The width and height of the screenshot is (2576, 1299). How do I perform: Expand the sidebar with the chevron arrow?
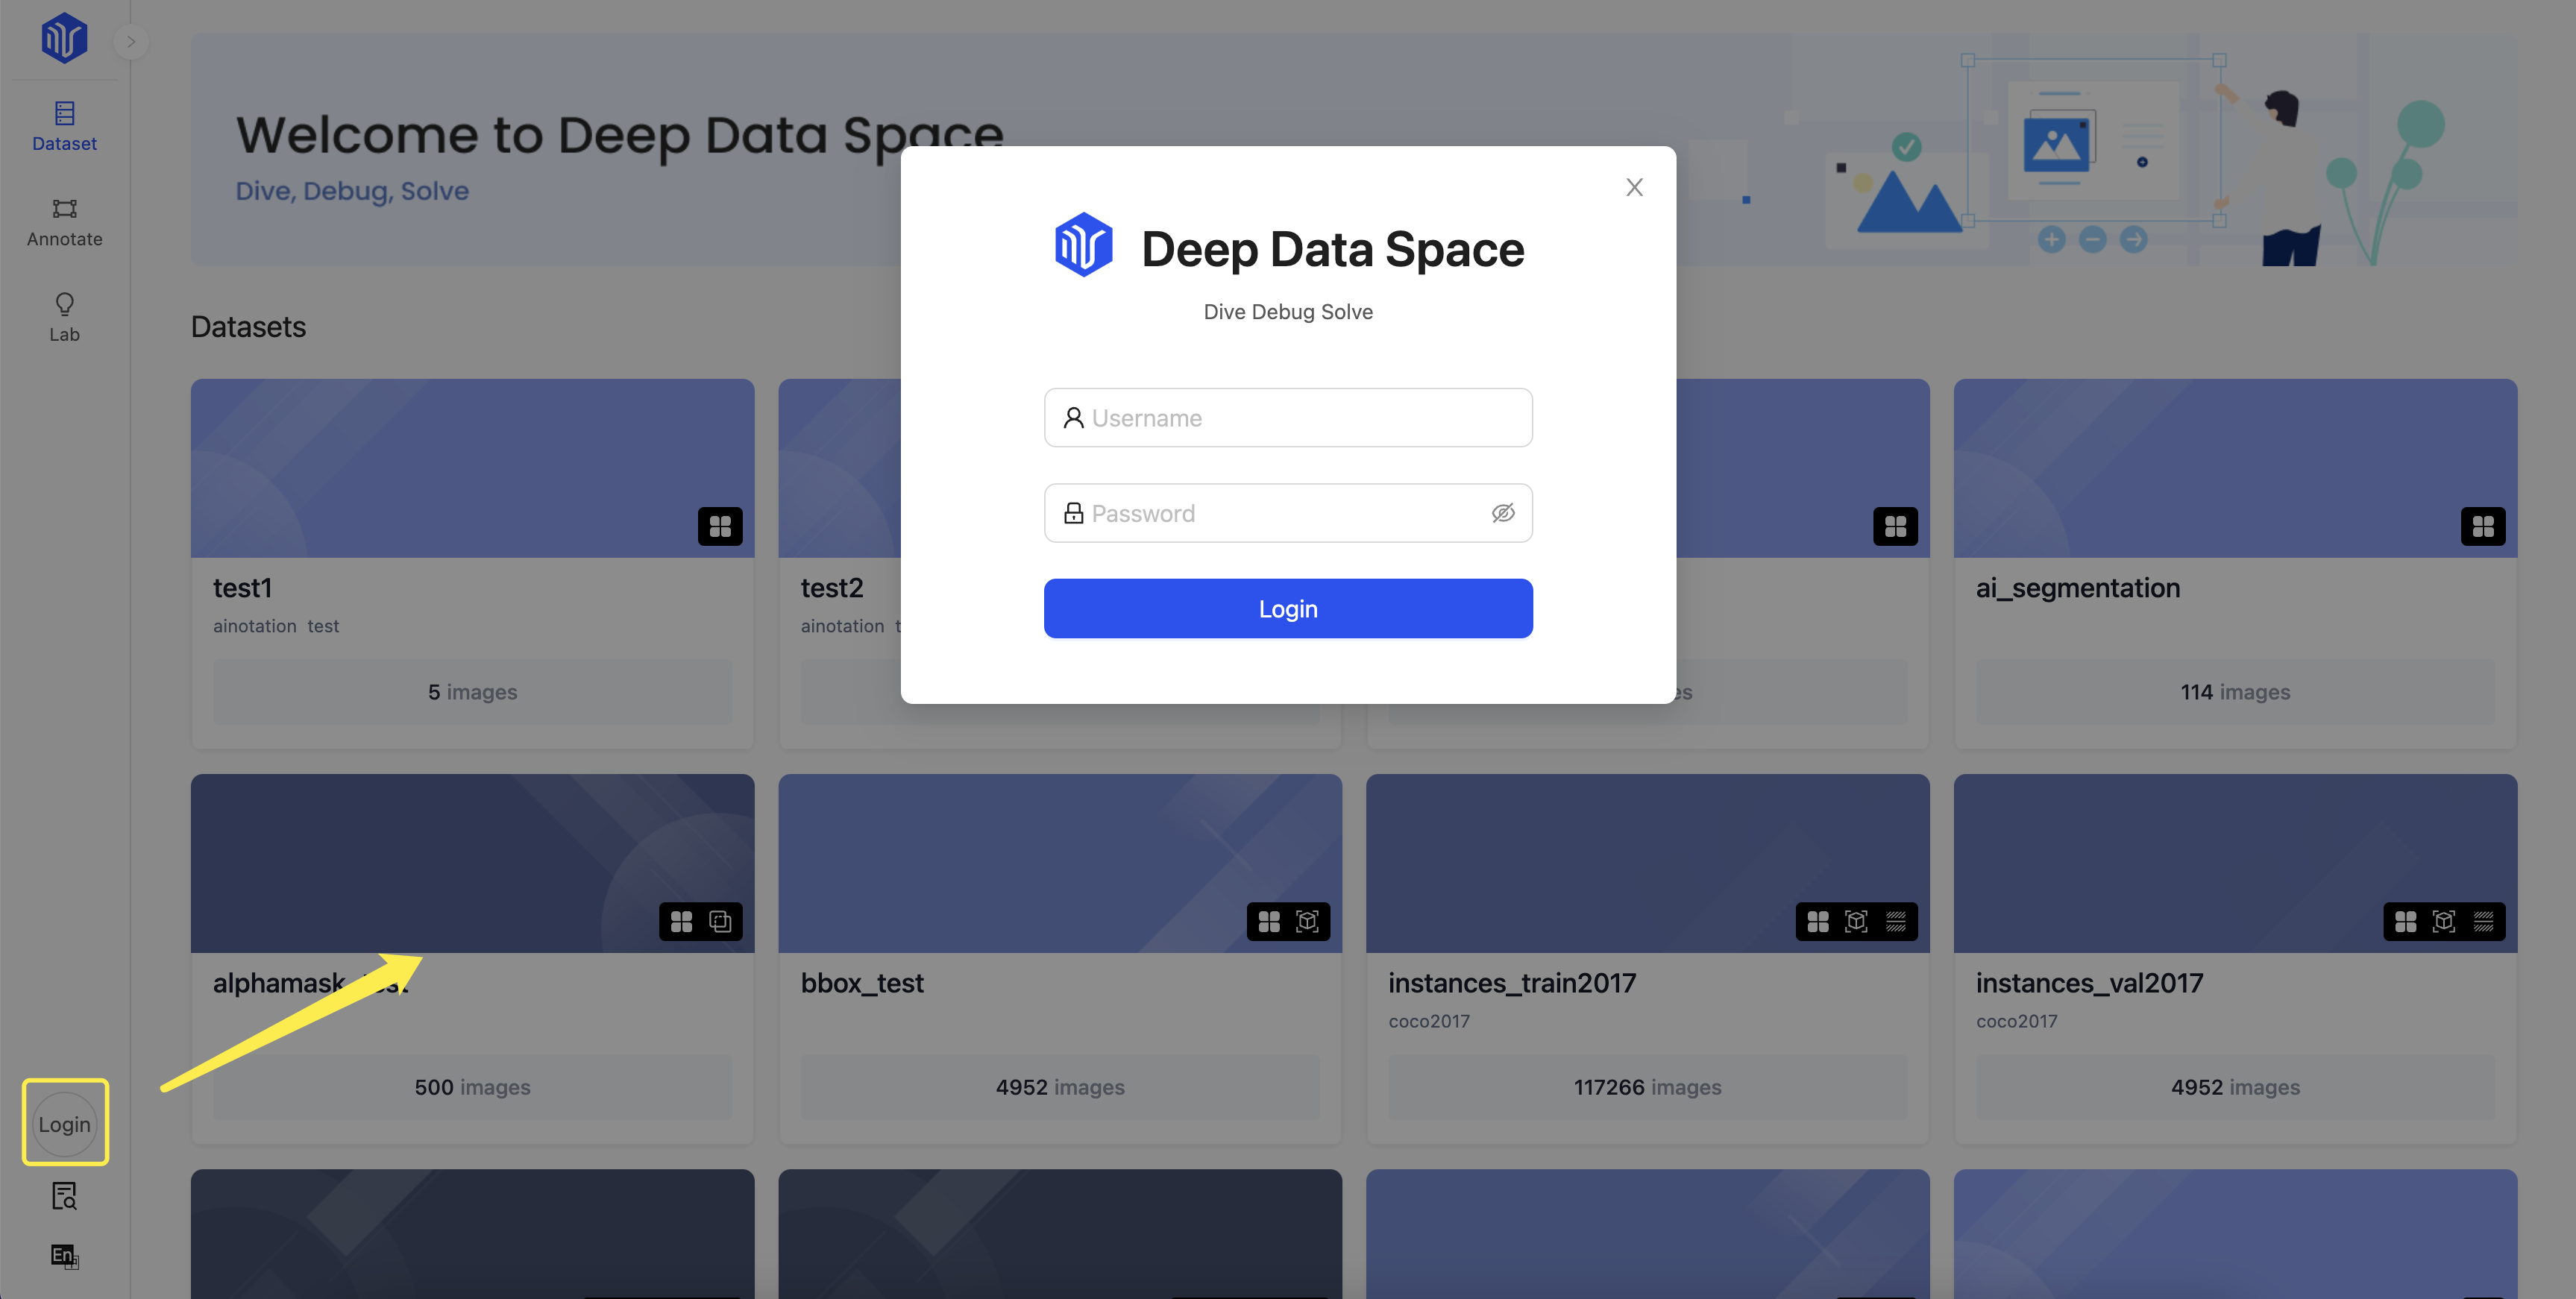(131, 42)
